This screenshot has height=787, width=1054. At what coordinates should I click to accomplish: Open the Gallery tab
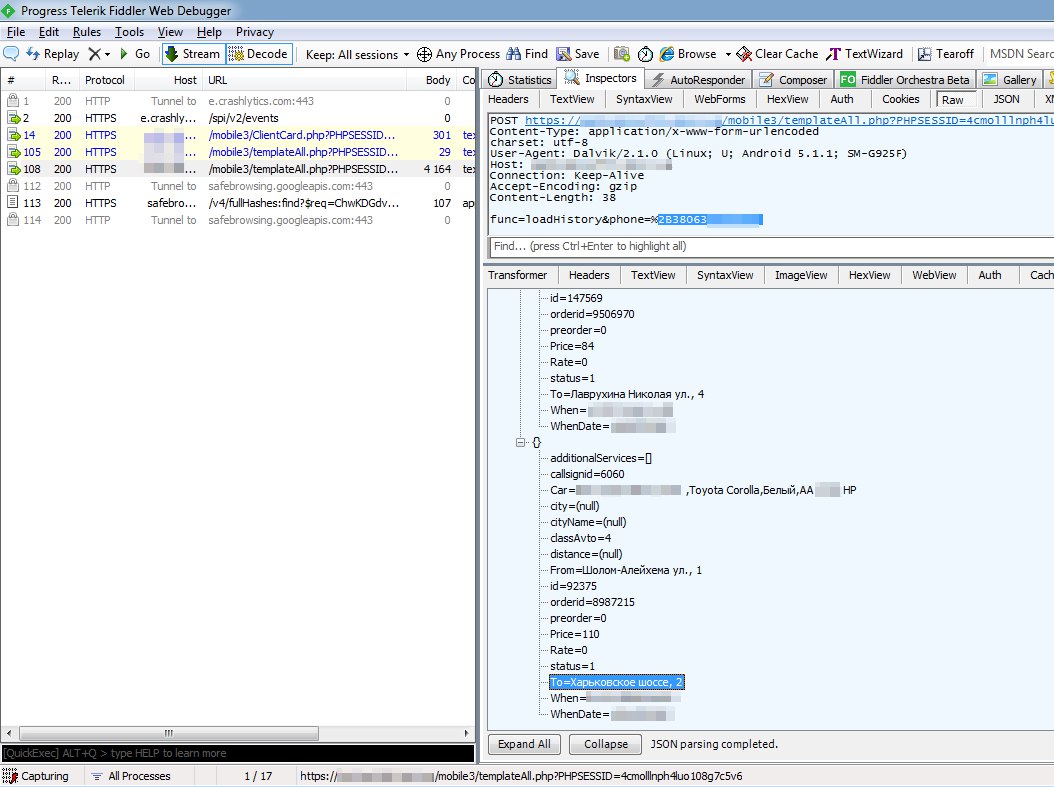[x=1010, y=80]
